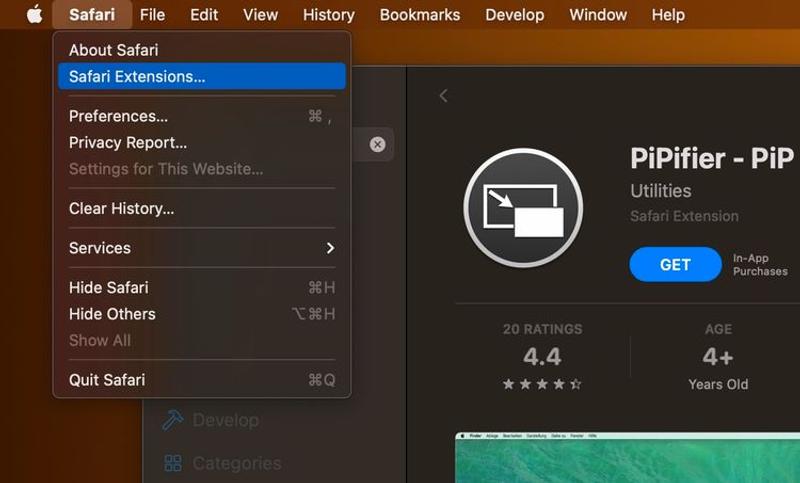The height and width of the screenshot is (483, 800).
Task: Open Privacy Report… menu item
Action: [x=202, y=143]
